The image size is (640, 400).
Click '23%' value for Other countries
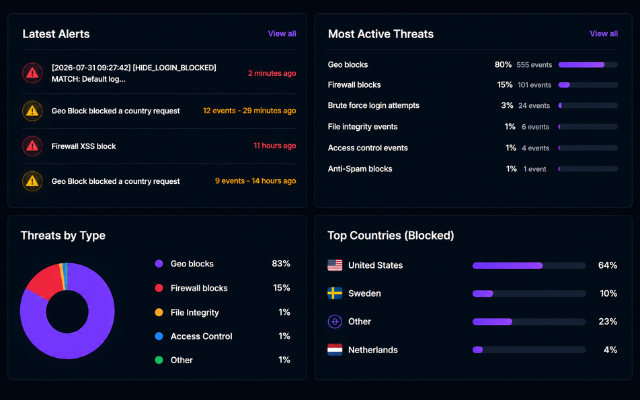(608, 322)
